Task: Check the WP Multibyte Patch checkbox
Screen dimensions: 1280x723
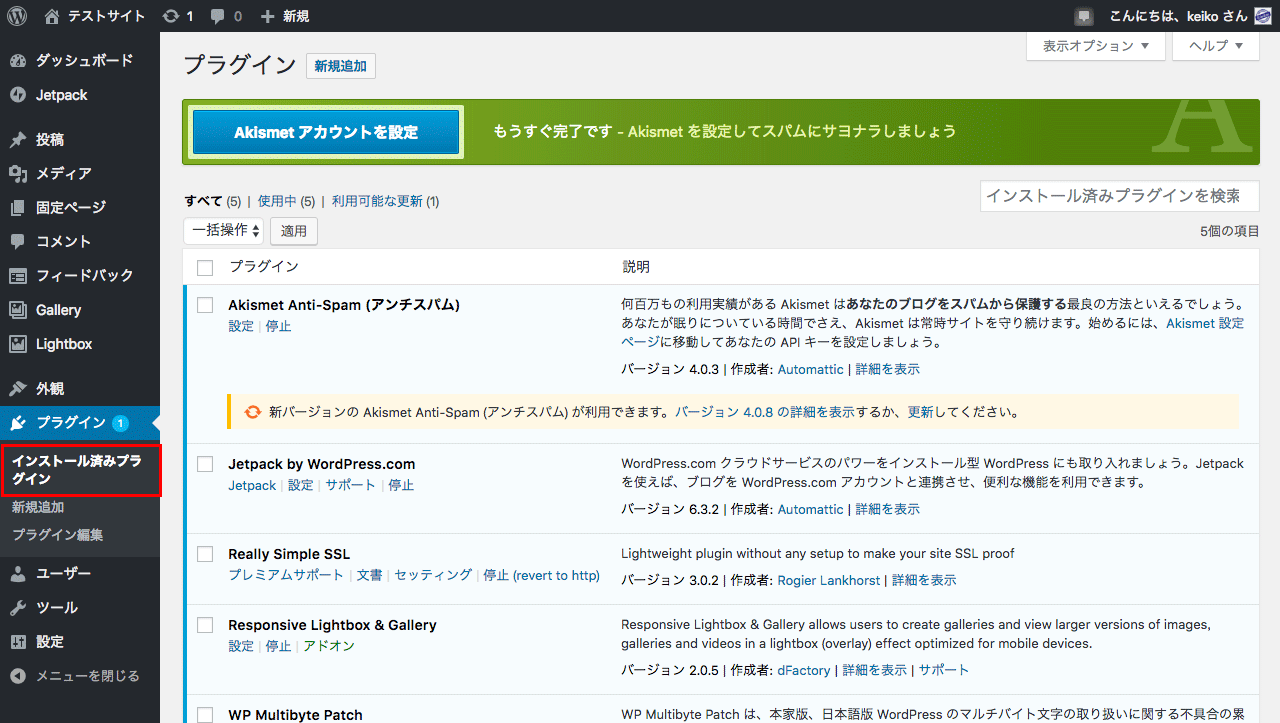Action: (205, 715)
